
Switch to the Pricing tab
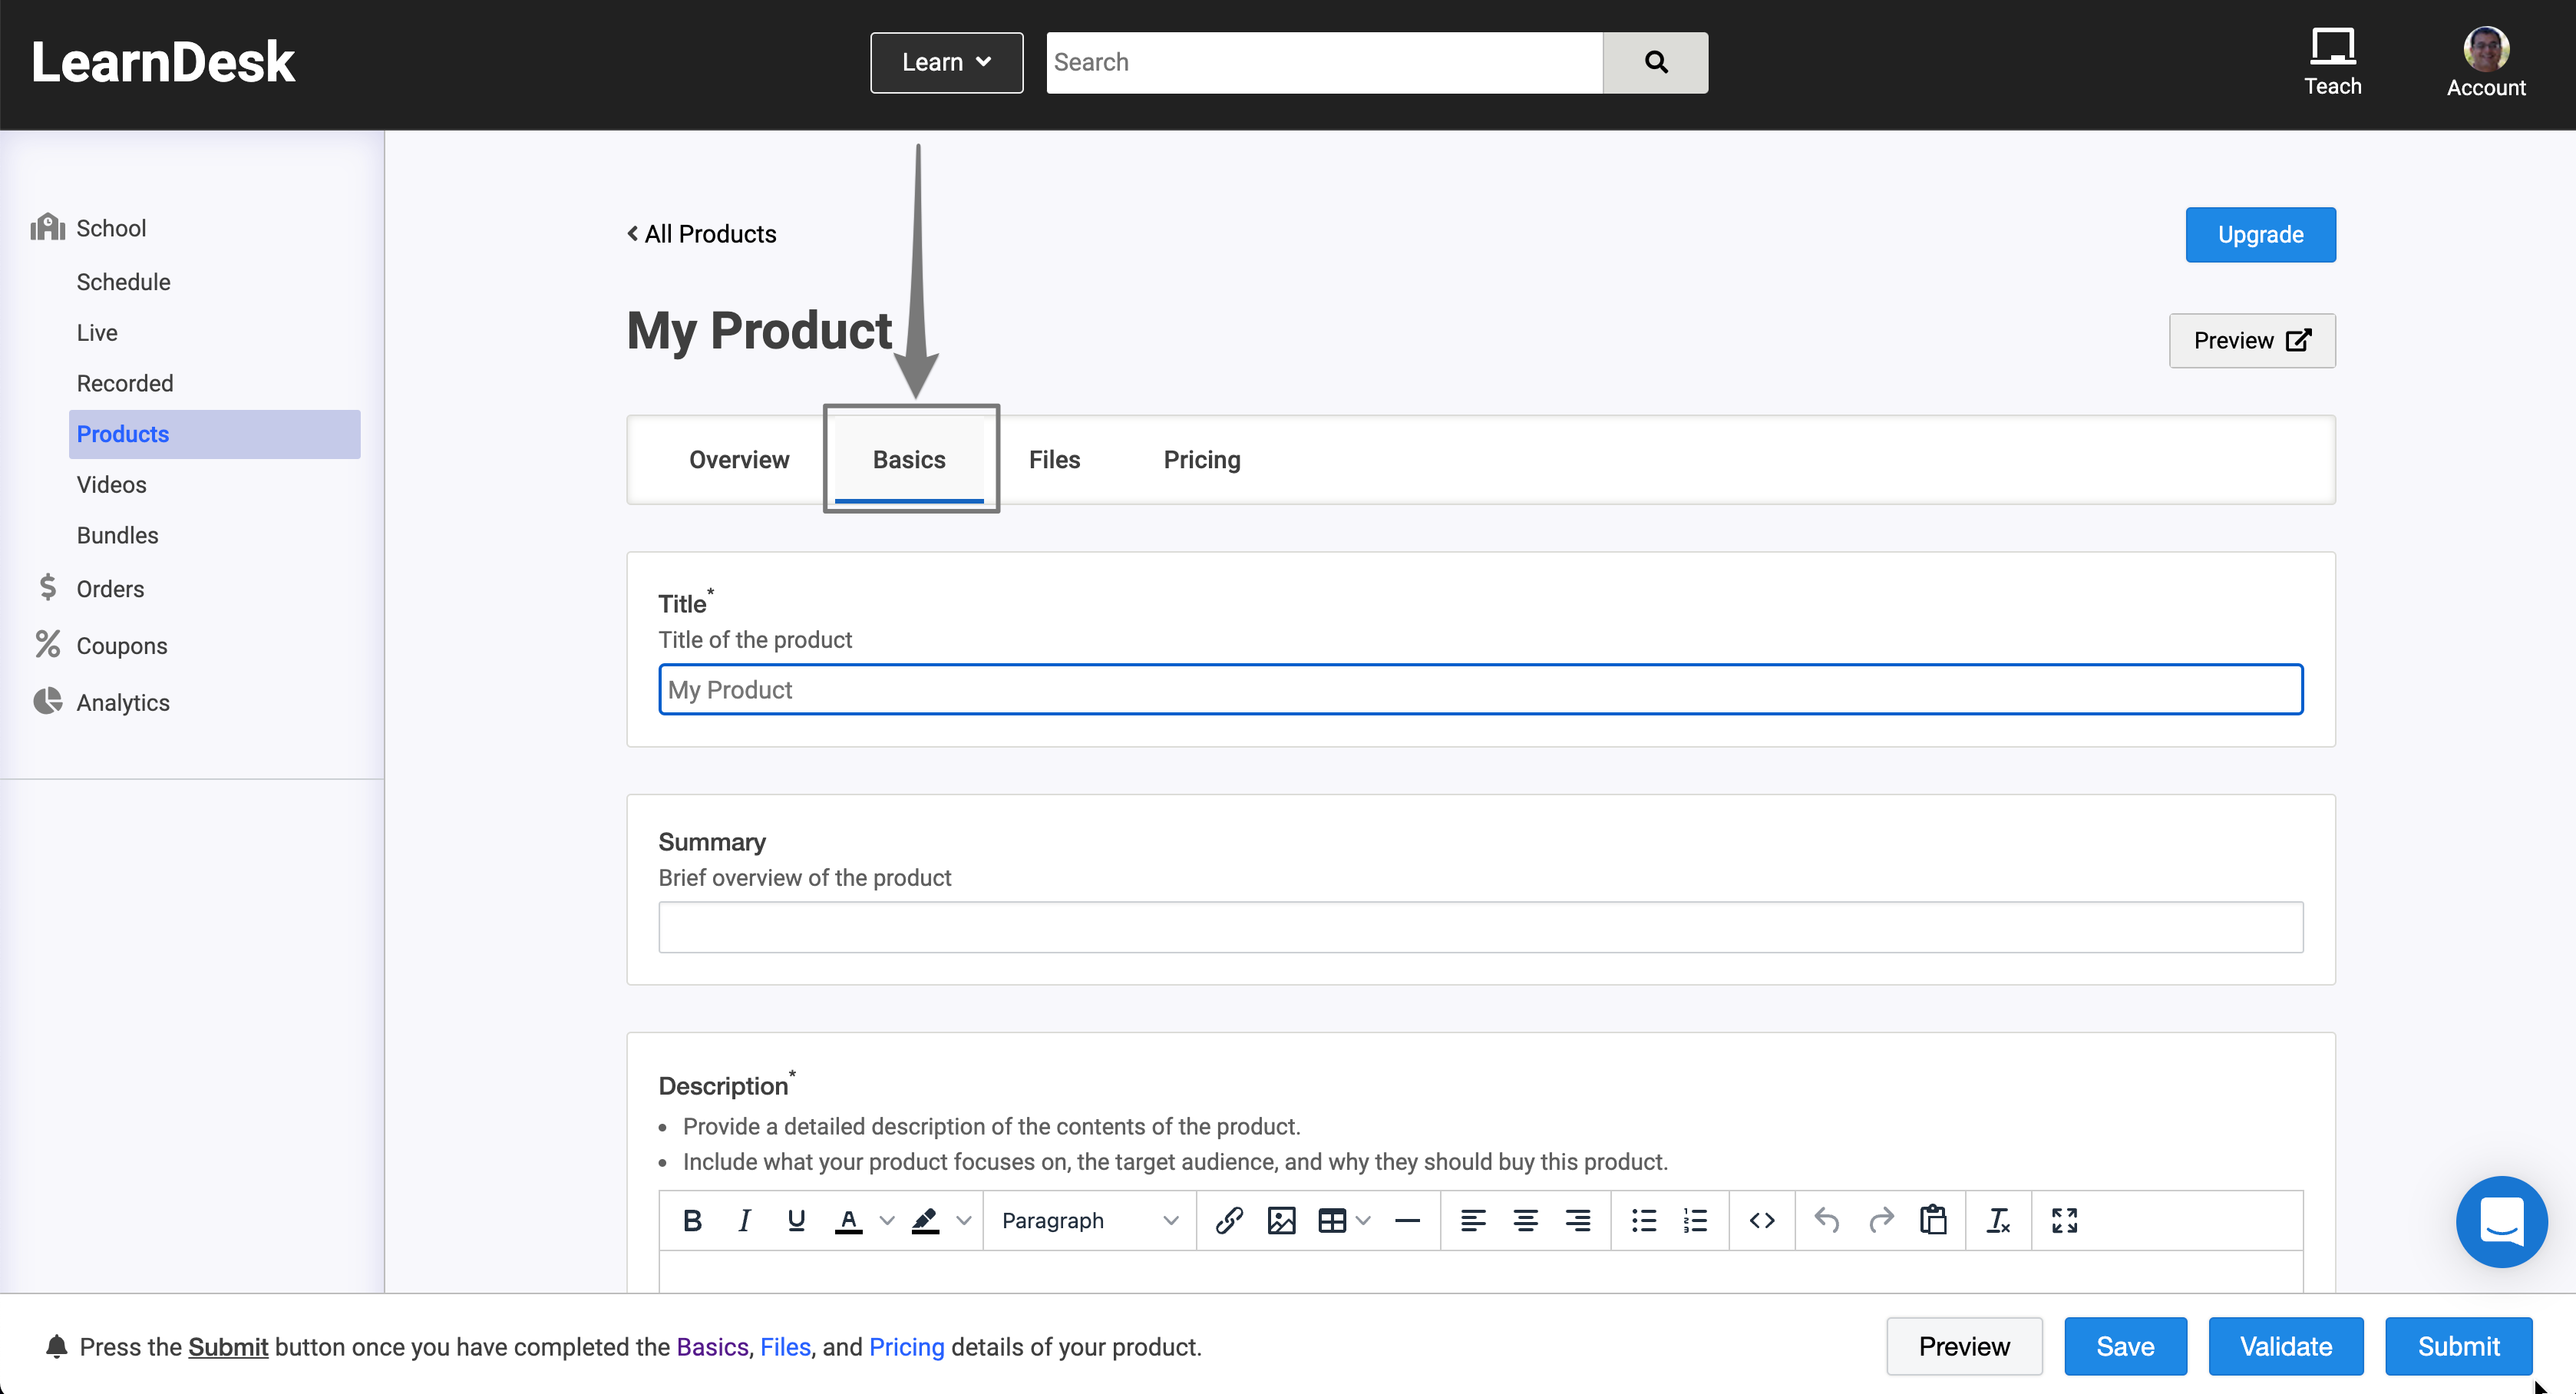tap(1202, 460)
